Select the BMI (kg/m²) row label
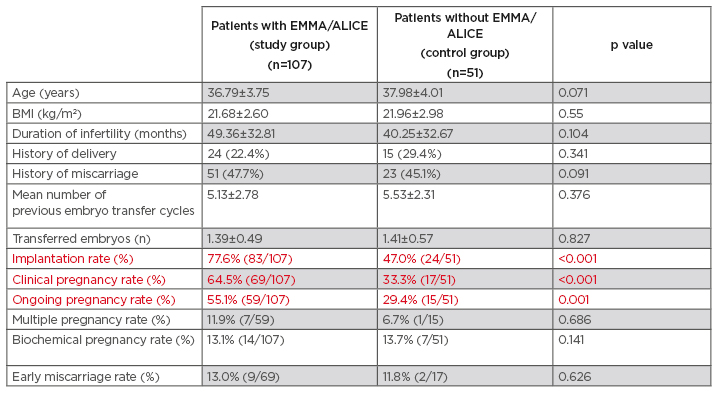This screenshot has width=723, height=404. [x=49, y=112]
